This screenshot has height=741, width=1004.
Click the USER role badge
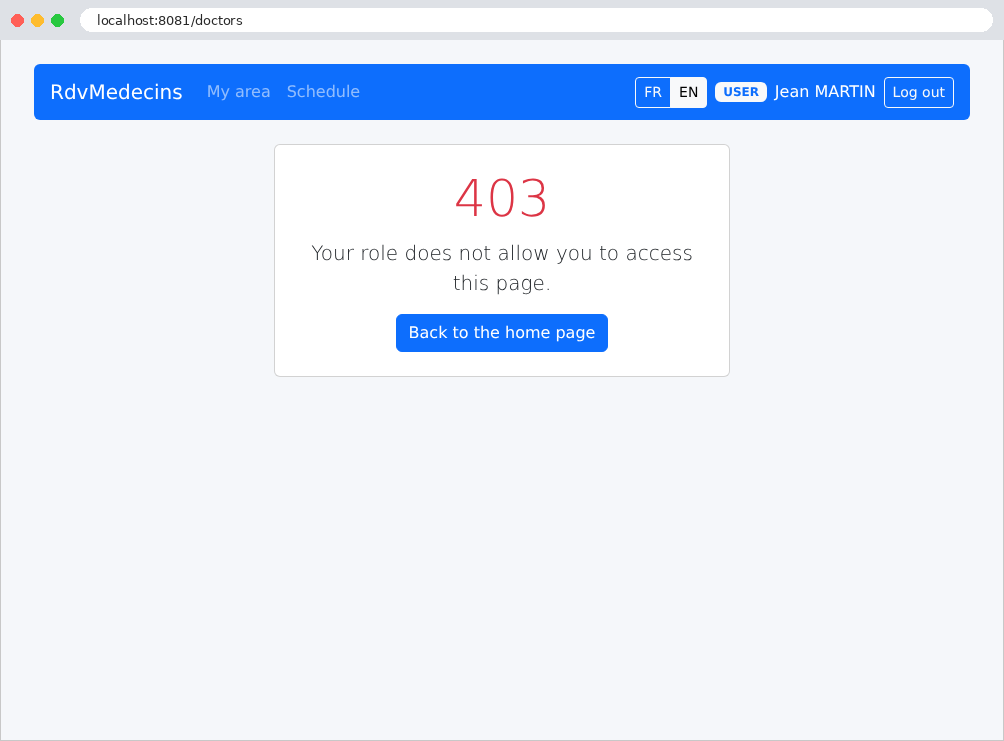(741, 92)
